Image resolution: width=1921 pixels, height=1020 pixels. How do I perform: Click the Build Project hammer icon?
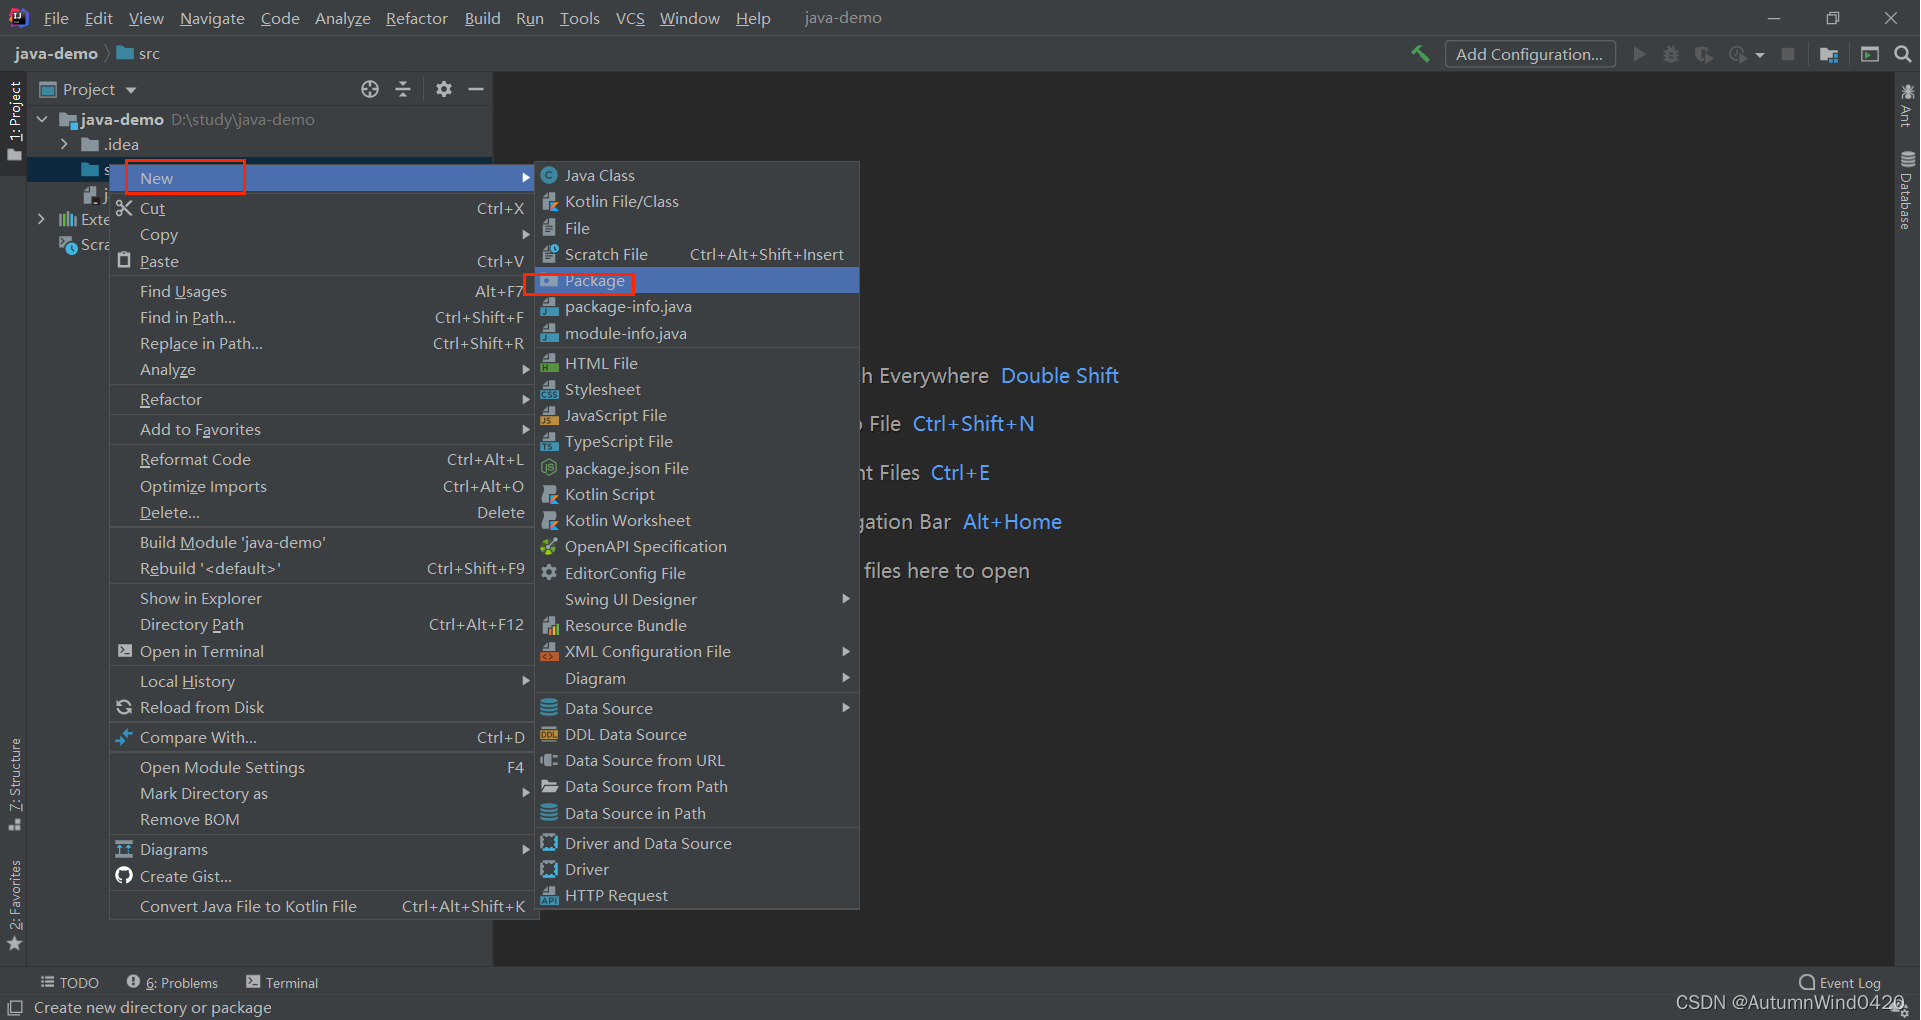(1420, 54)
